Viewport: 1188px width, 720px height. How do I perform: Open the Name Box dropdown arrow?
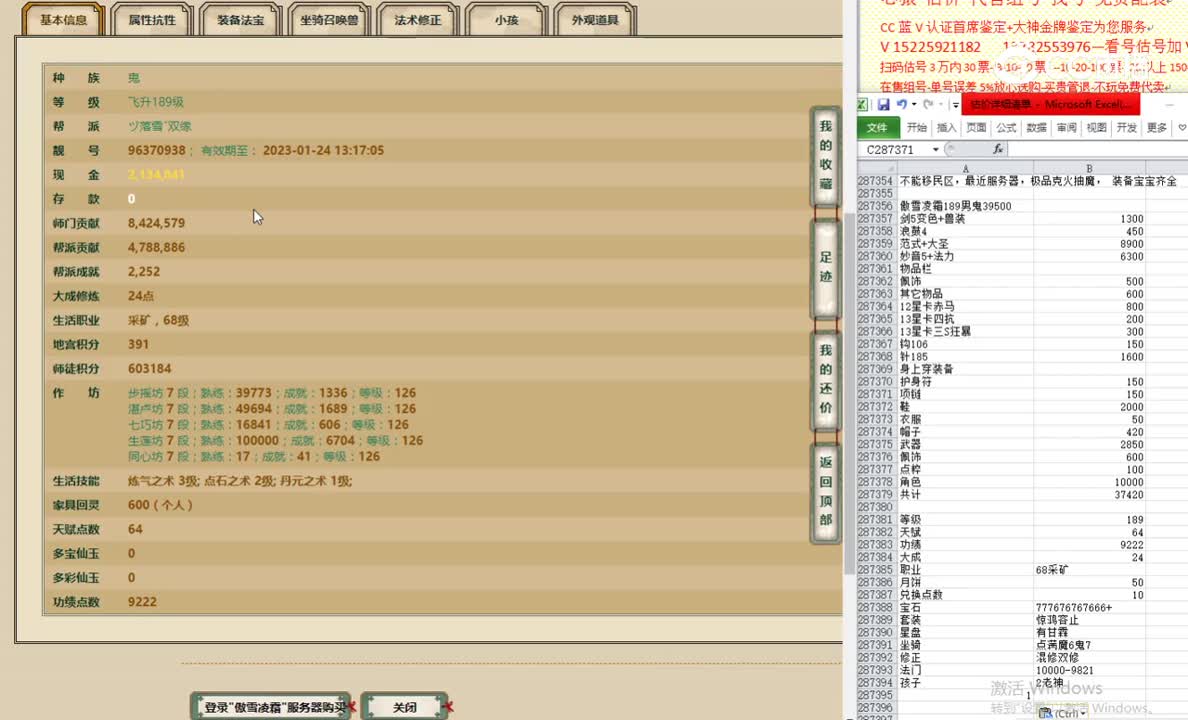[935, 147]
